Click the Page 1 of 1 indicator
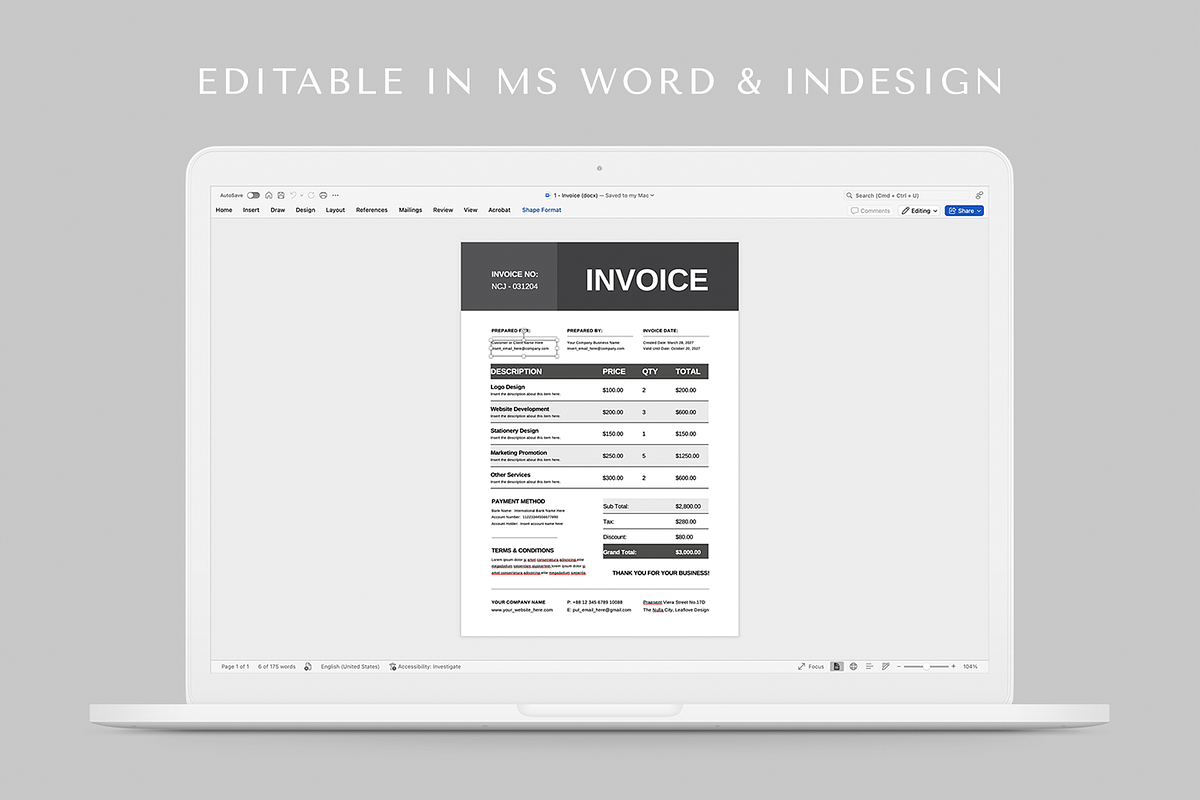Image resolution: width=1200 pixels, height=800 pixels. click(235, 666)
